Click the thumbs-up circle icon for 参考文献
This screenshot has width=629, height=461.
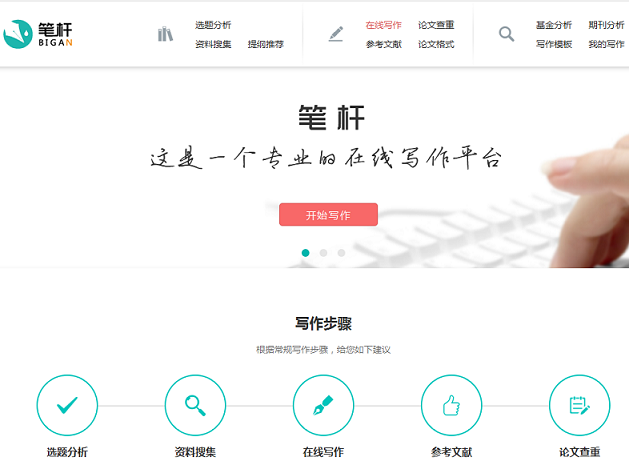coord(451,405)
